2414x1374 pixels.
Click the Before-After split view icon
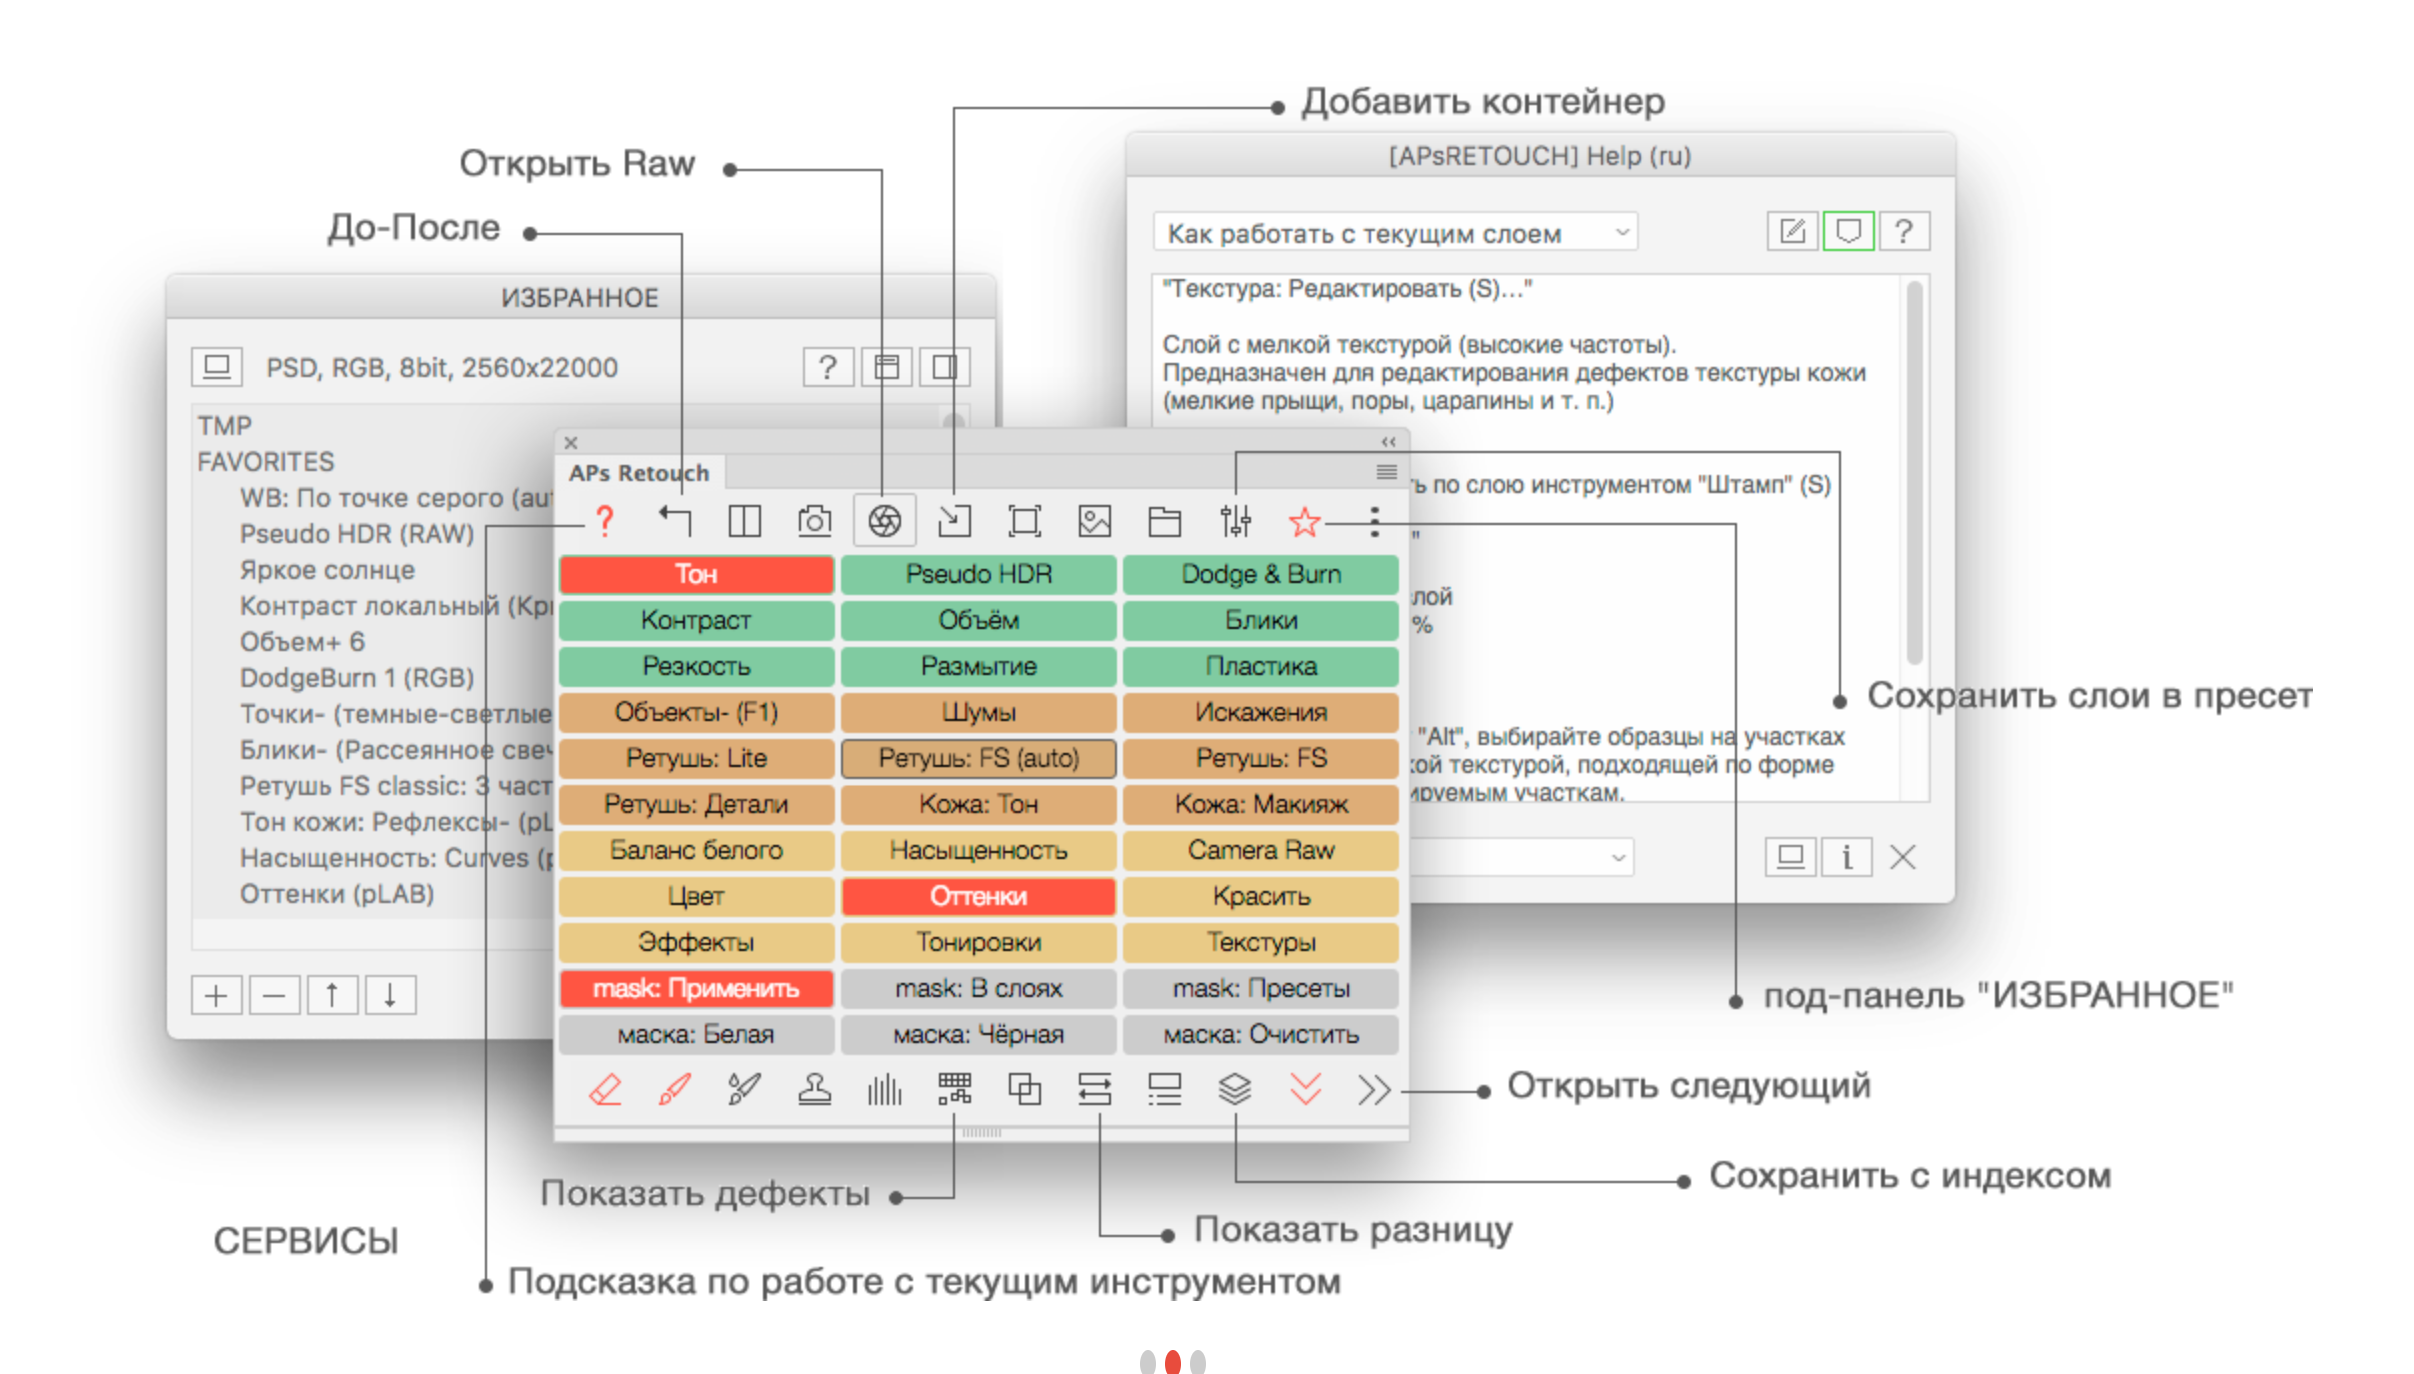pos(744,521)
